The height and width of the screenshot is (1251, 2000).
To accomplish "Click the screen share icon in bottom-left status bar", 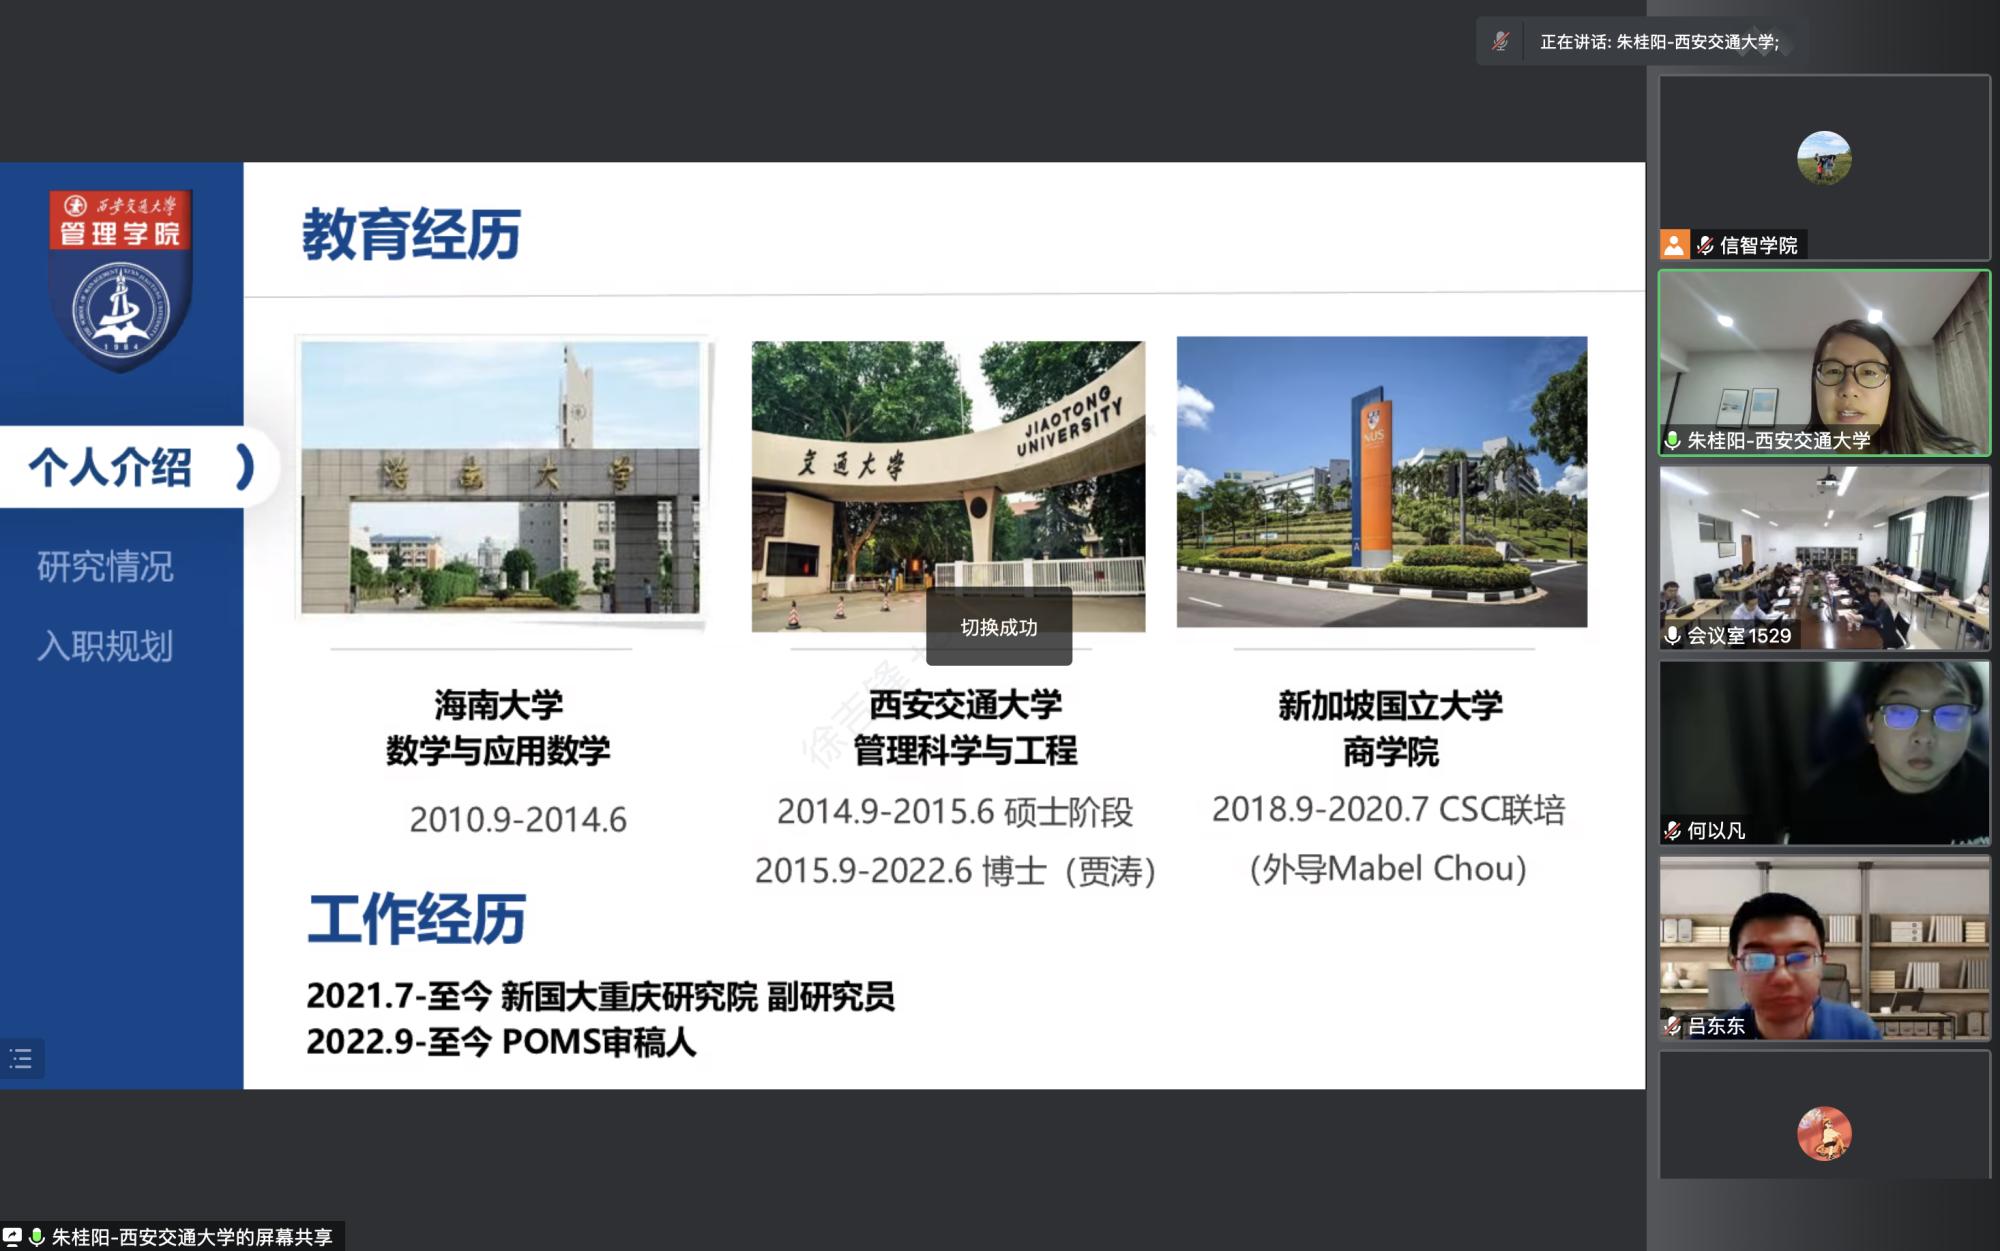I will click(13, 1237).
